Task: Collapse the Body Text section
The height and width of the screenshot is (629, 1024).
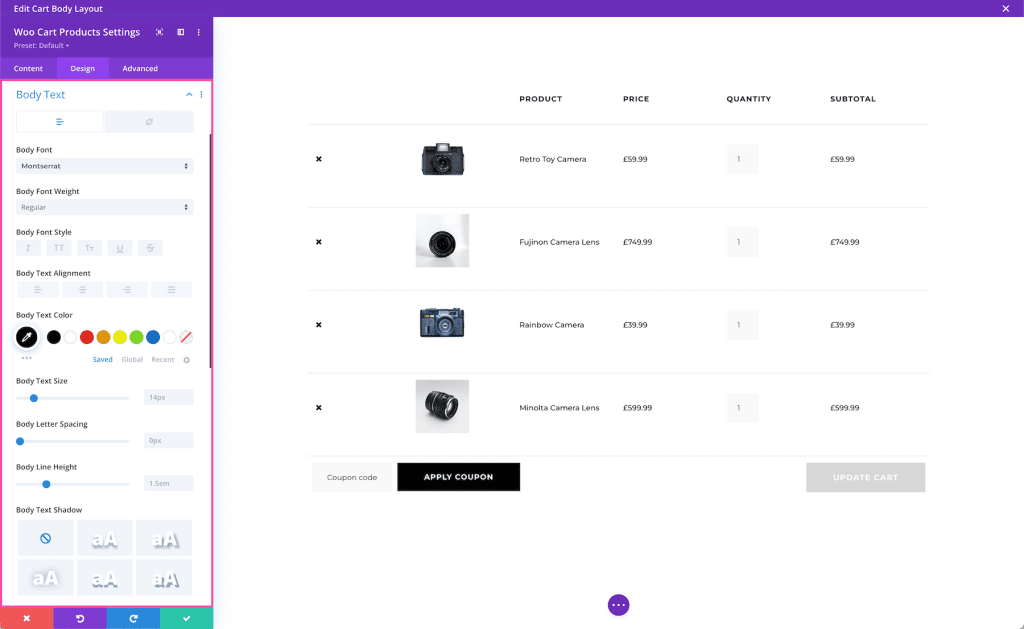Action: (x=189, y=94)
